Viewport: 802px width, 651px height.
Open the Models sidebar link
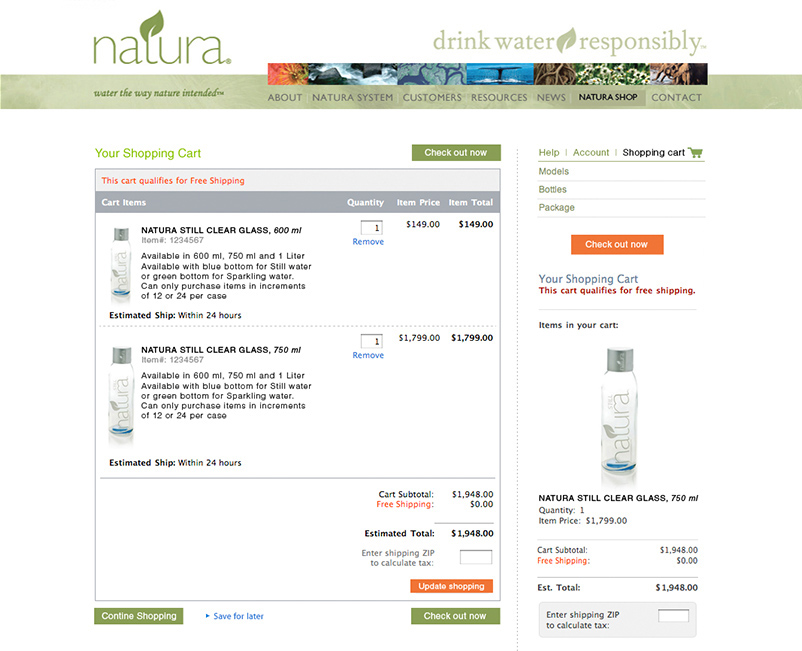[x=554, y=172]
